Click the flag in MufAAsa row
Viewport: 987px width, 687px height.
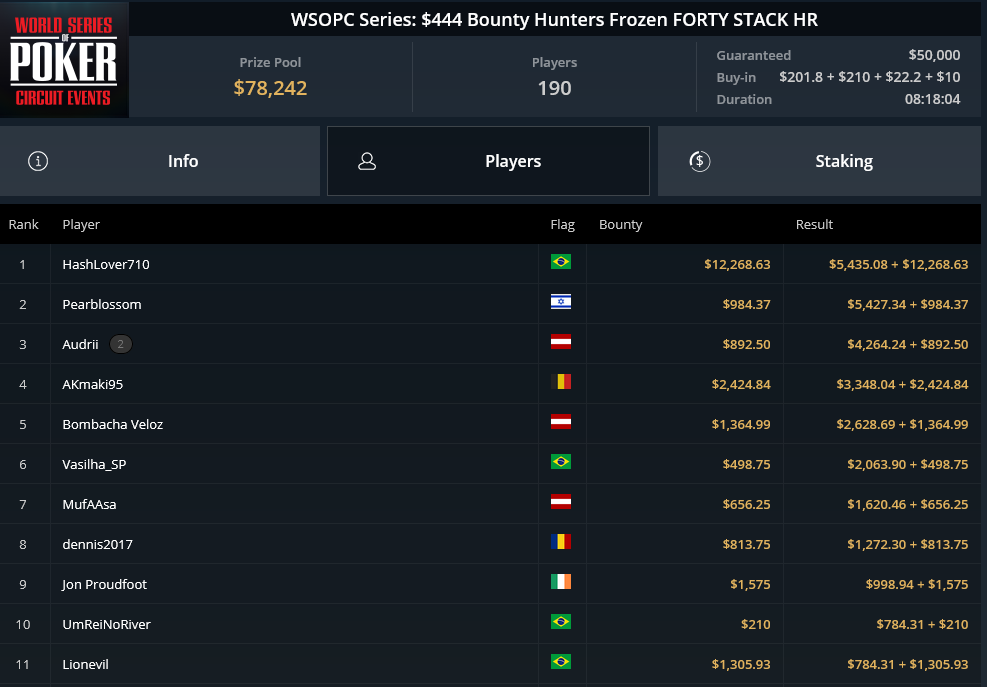[x=561, y=502]
